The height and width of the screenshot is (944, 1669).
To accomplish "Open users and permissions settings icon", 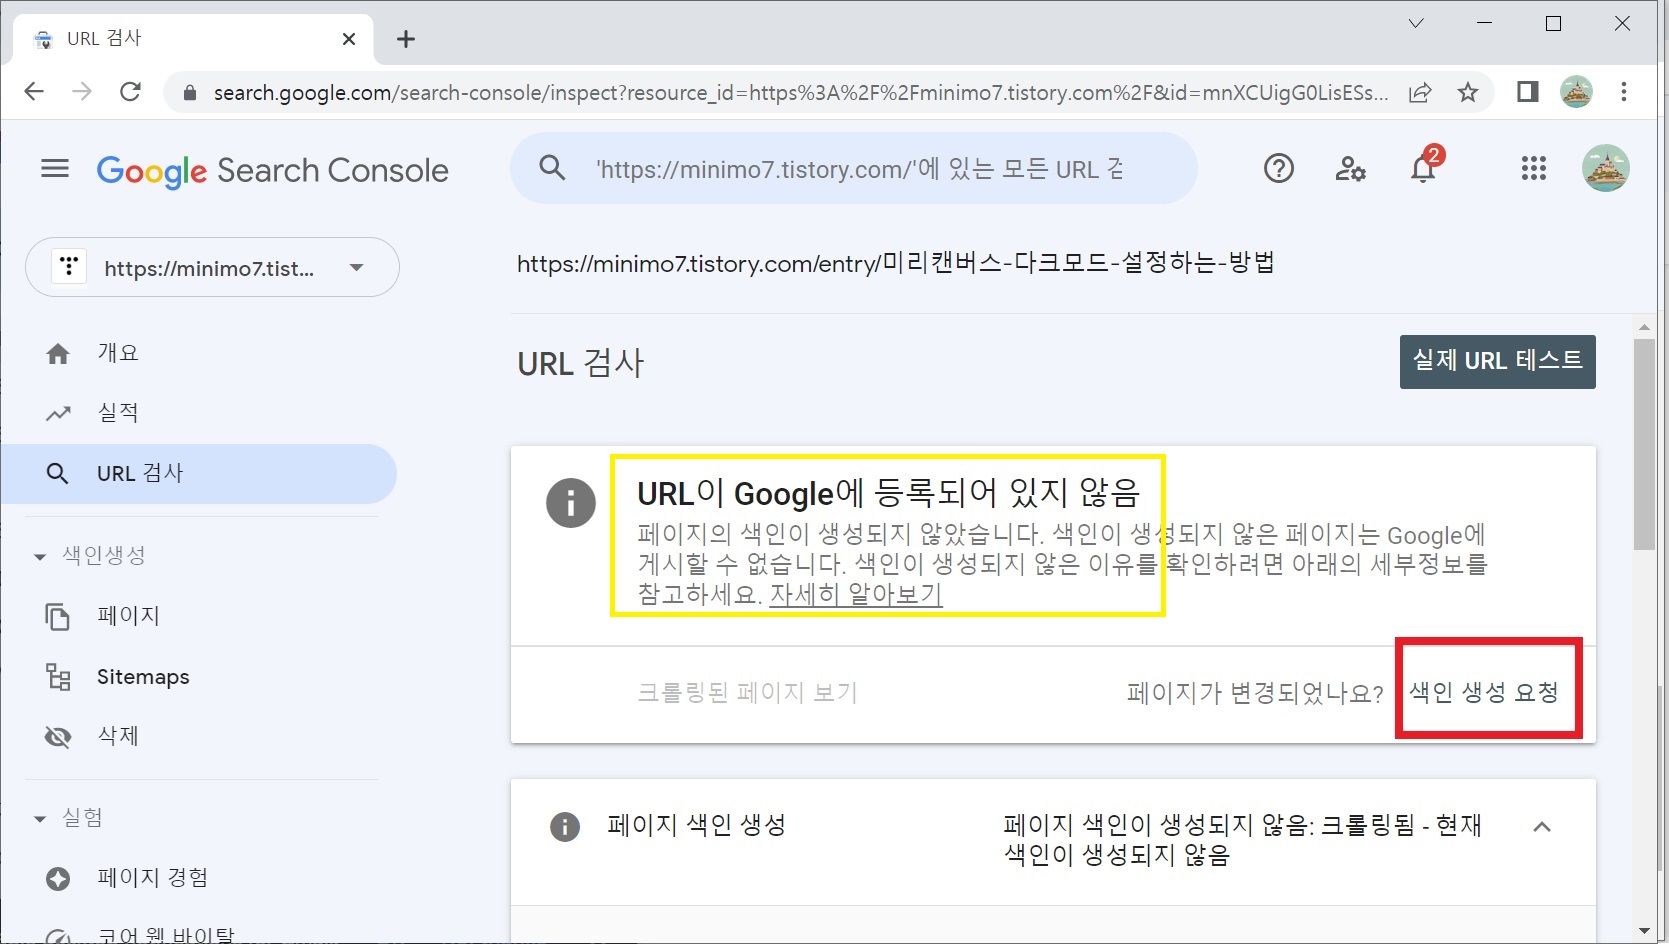I will tap(1350, 169).
